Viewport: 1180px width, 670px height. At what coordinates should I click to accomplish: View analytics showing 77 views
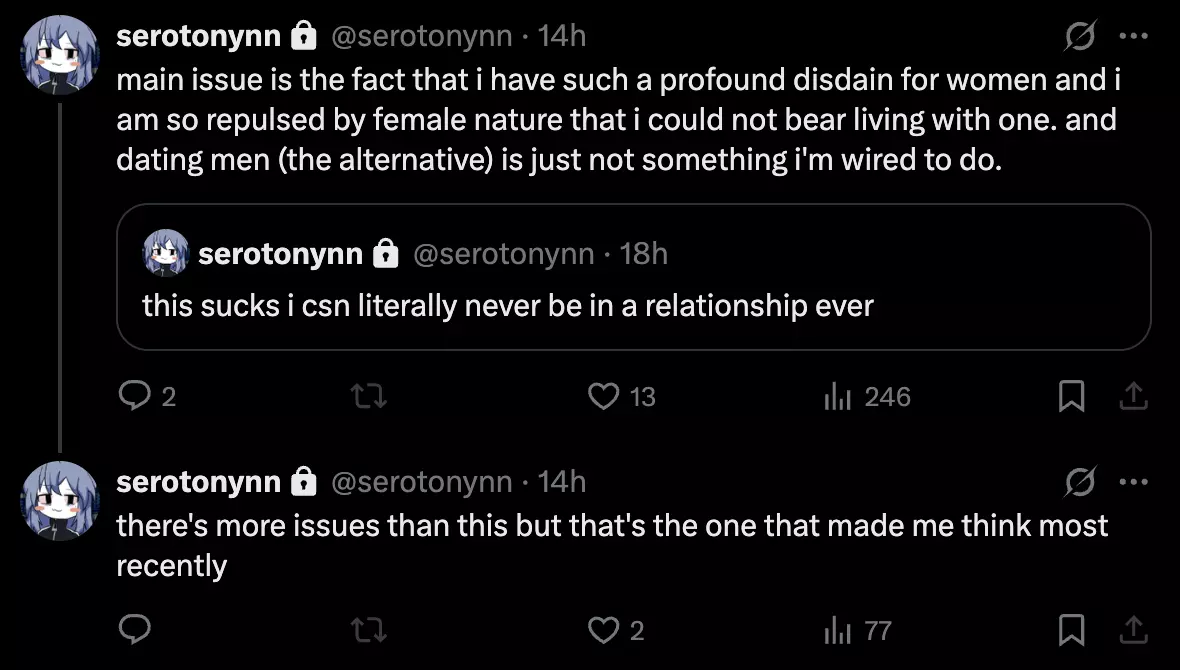[836, 630]
